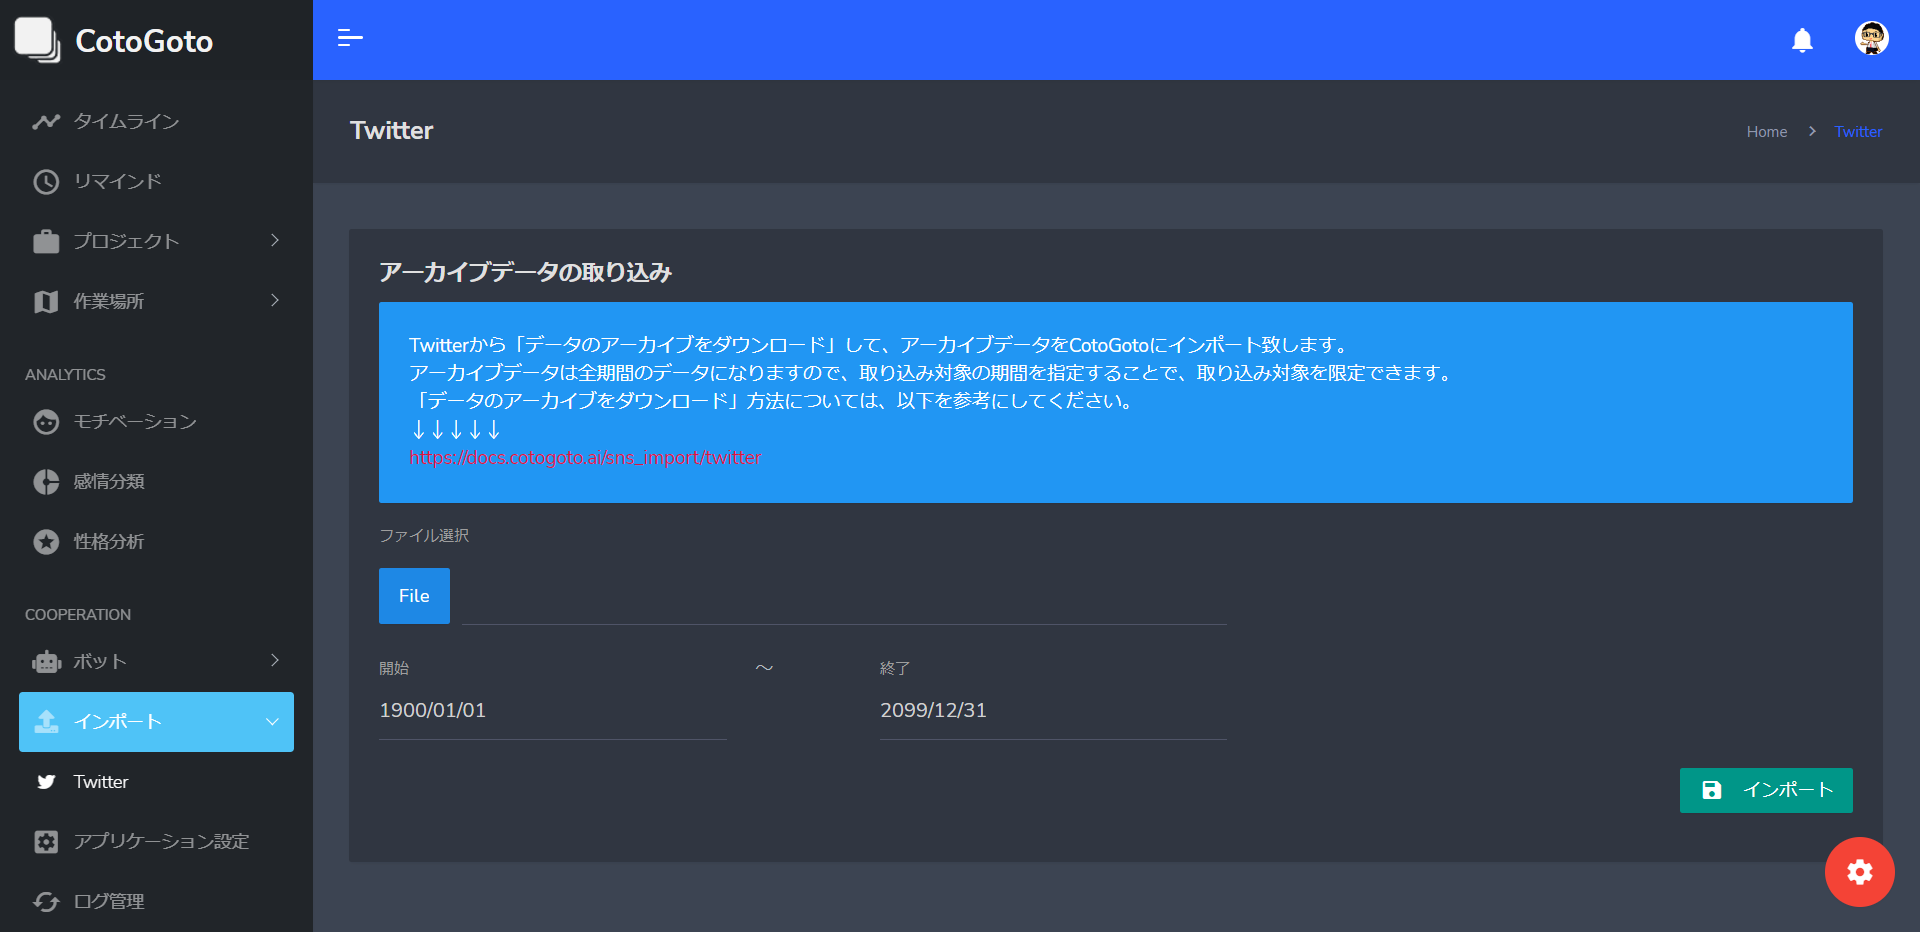Click the red settings gear floating button
This screenshot has width=1920, height=932.
[1859, 872]
